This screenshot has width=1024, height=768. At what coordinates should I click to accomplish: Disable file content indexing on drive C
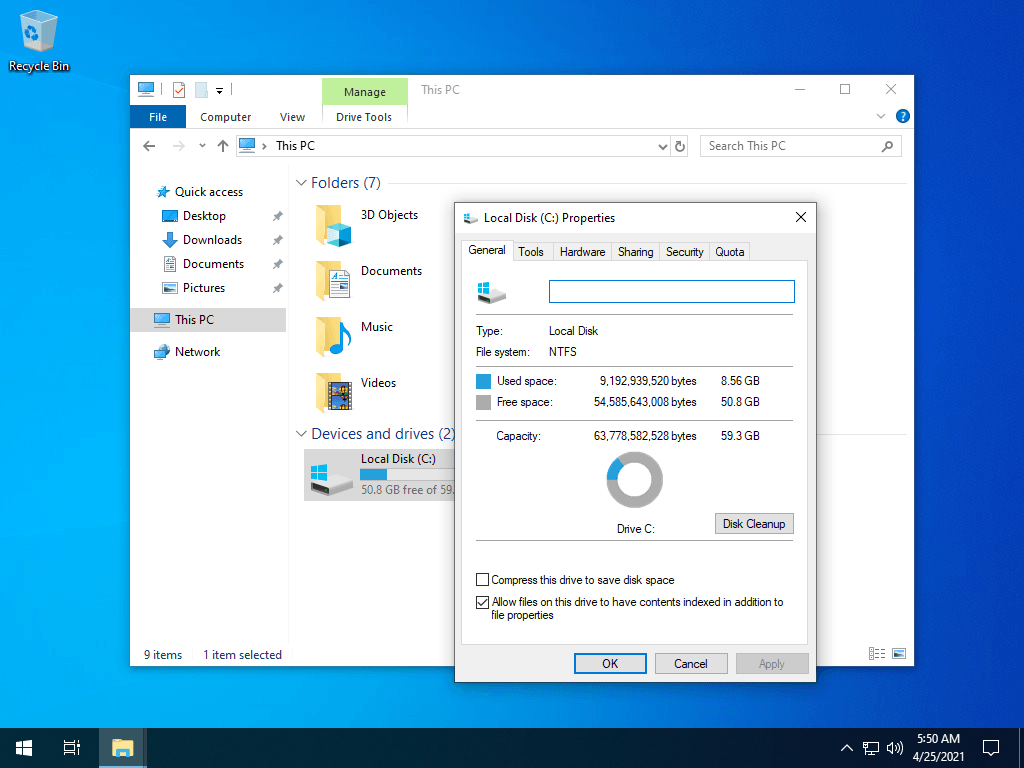483,602
